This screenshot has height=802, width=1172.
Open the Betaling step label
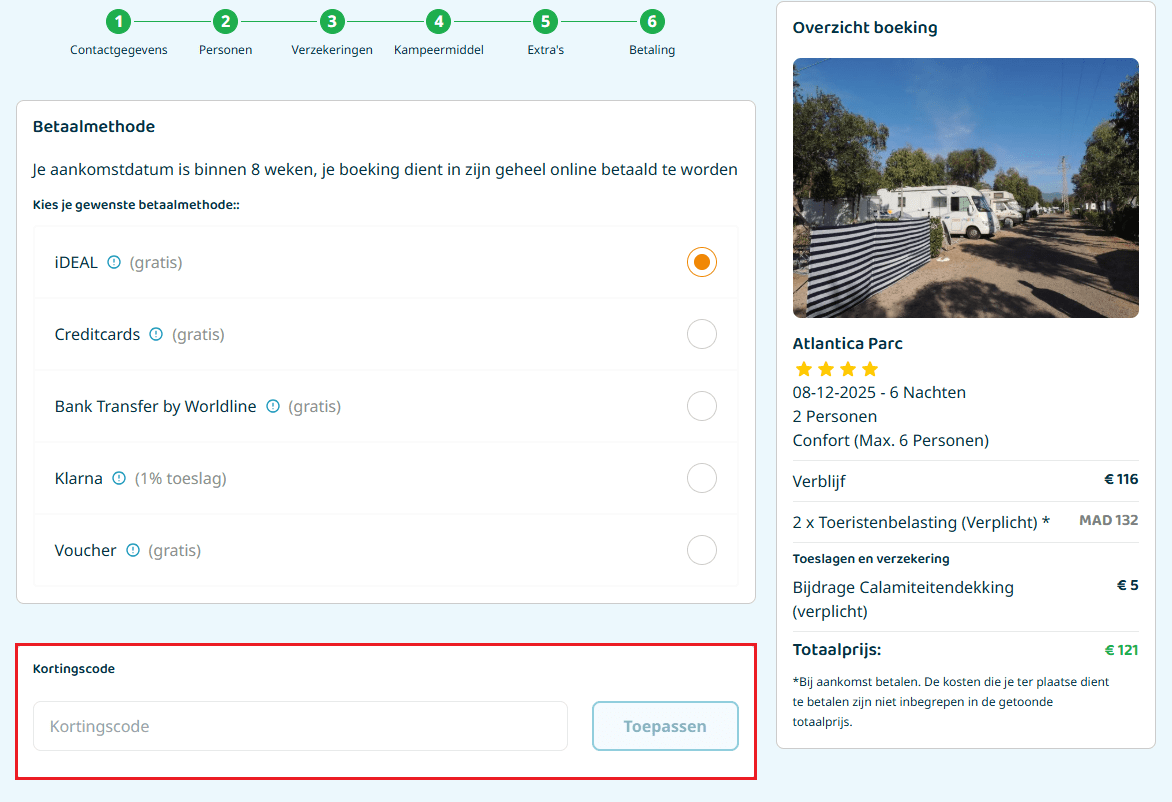pos(652,49)
